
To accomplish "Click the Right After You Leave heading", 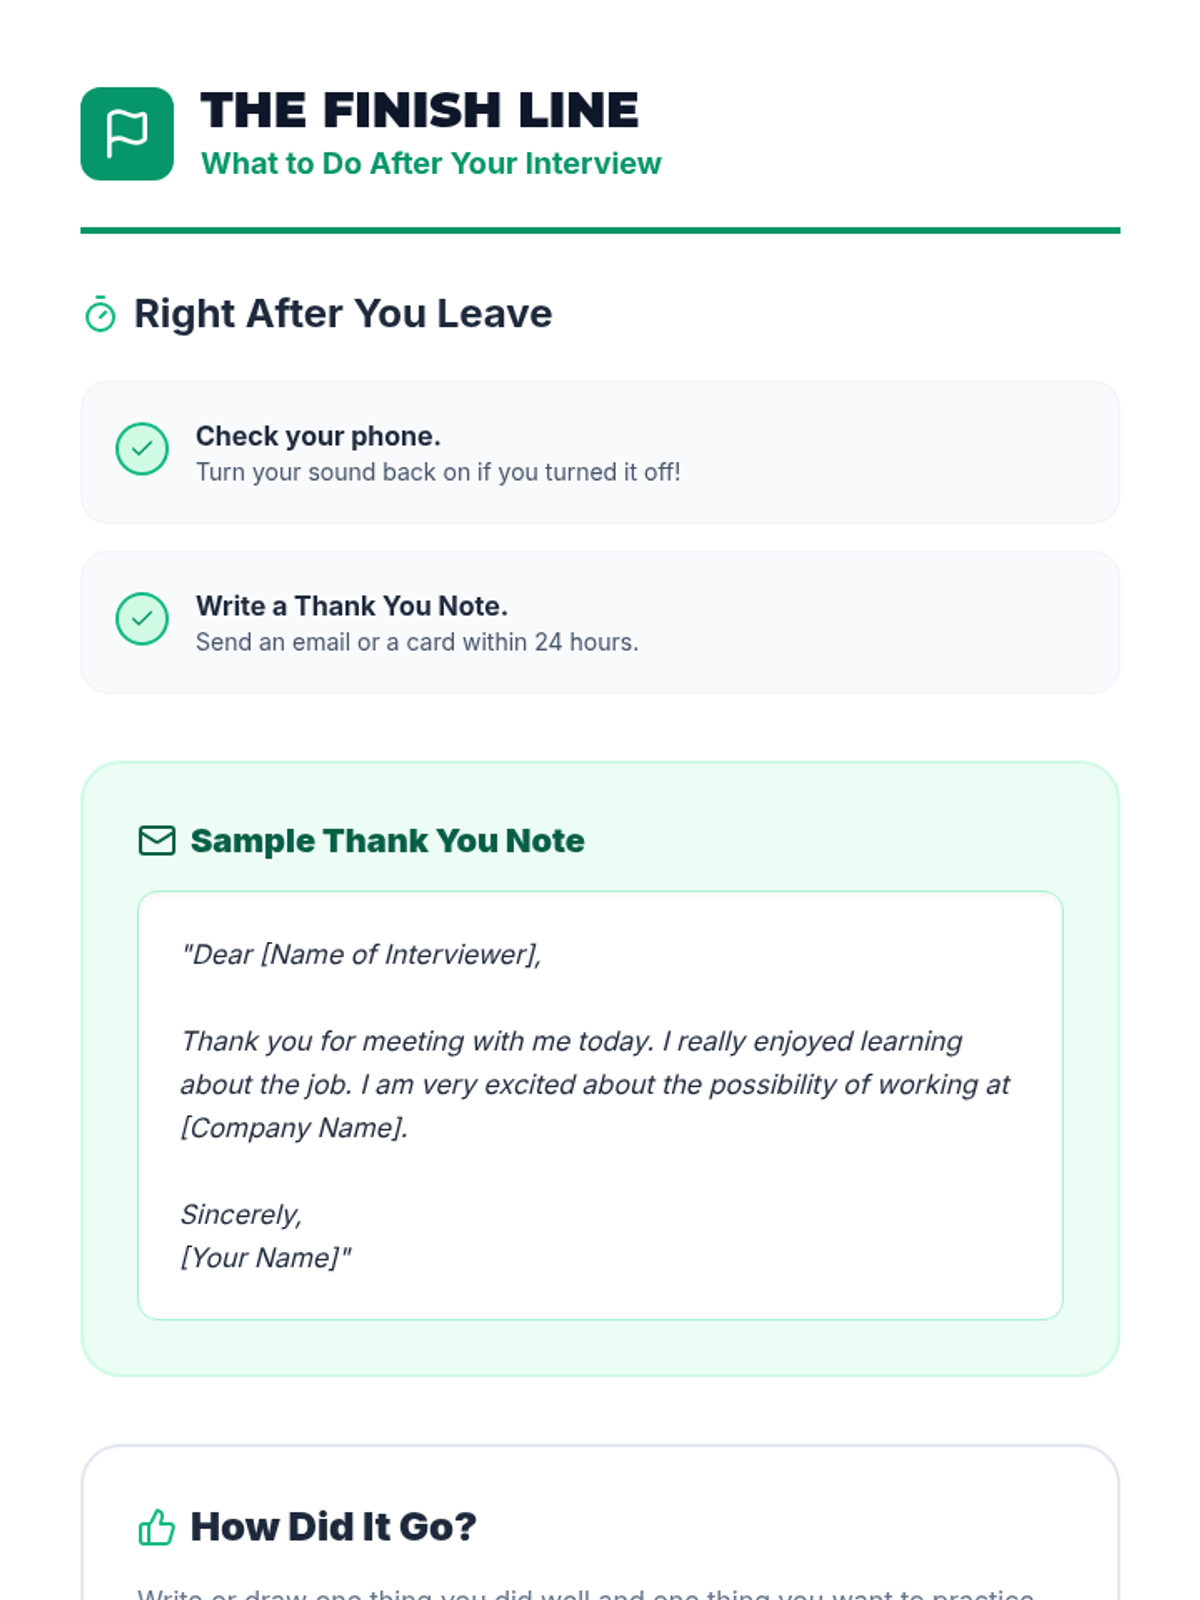I will pos(343,314).
